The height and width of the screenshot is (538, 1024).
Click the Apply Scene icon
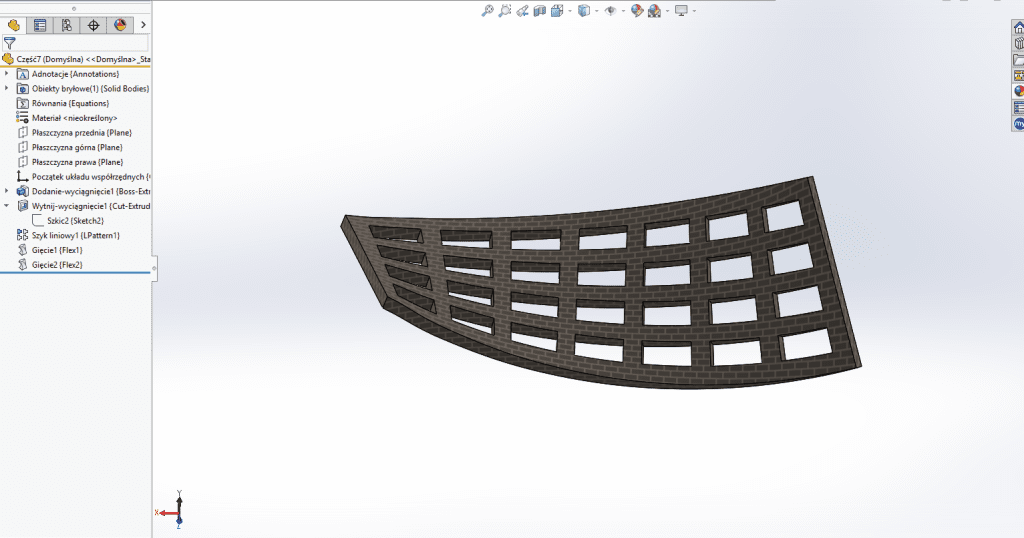654,11
